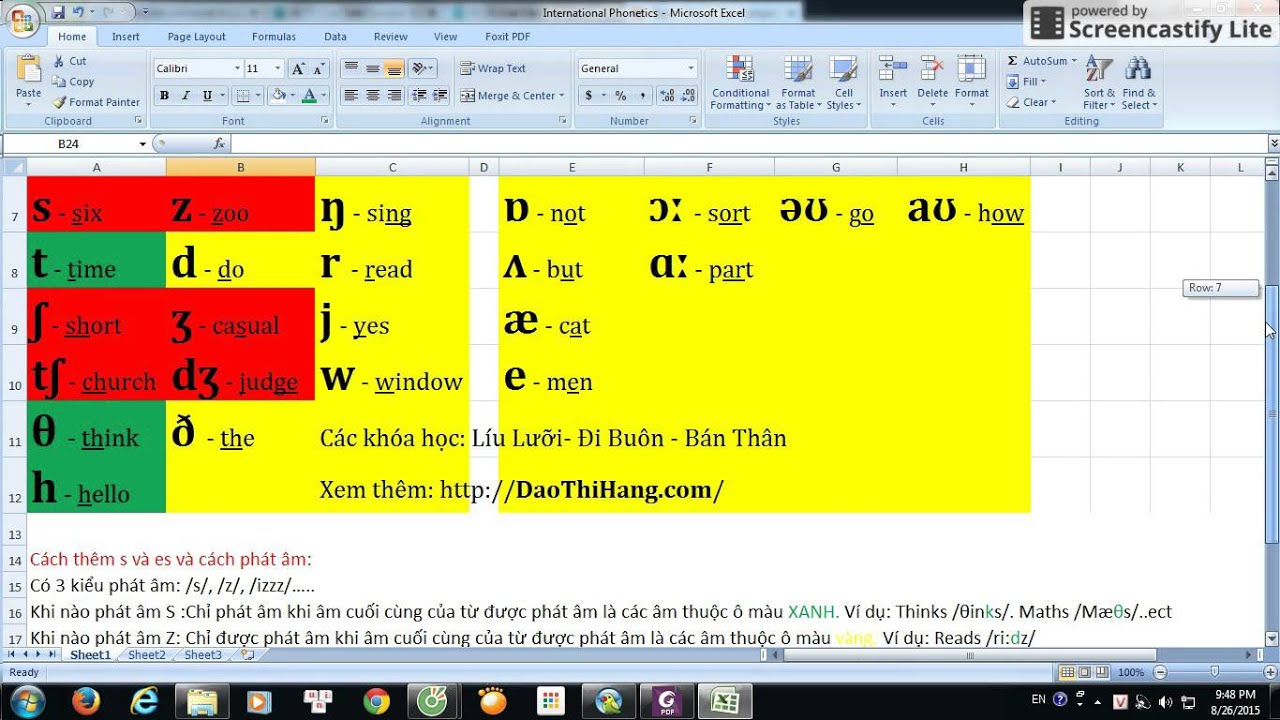The height and width of the screenshot is (720, 1280).
Task: Save the workbook from Quick Access toolbar
Action: coord(58,12)
